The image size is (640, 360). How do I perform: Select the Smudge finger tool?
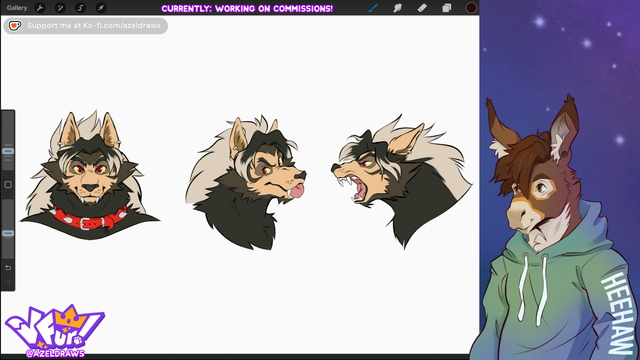point(398,8)
